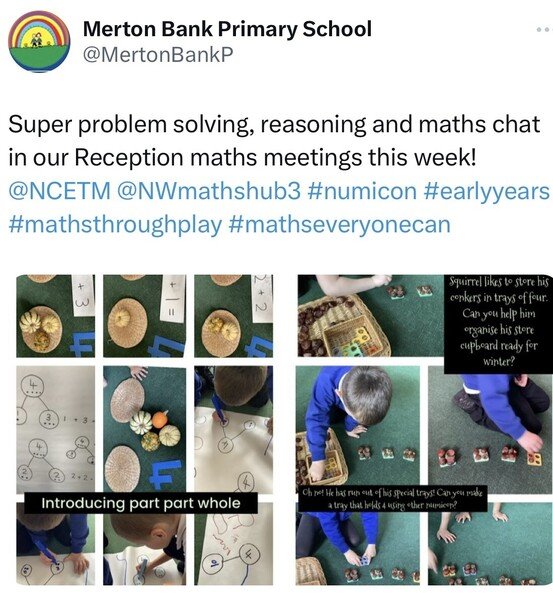
Task: Open the #mathsthroughplay hashtag
Action: (115, 225)
